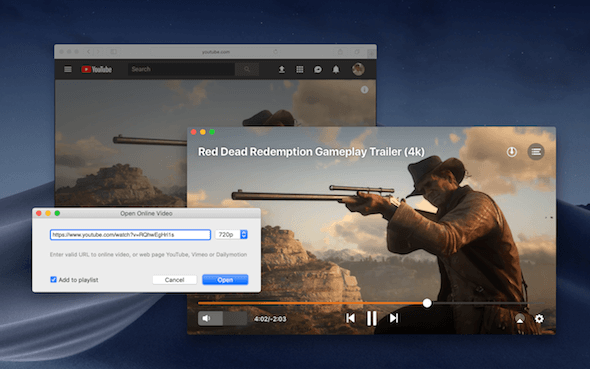Viewport: 590px width, 369px height.
Task: Click the Safari share icon
Action: [x=340, y=52]
